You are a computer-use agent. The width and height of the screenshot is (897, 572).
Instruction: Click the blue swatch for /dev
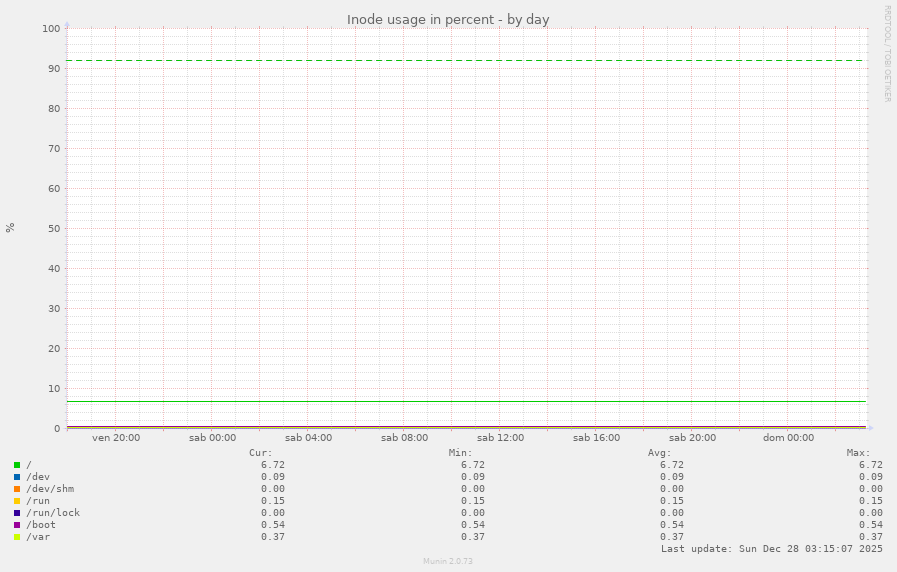[17, 477]
